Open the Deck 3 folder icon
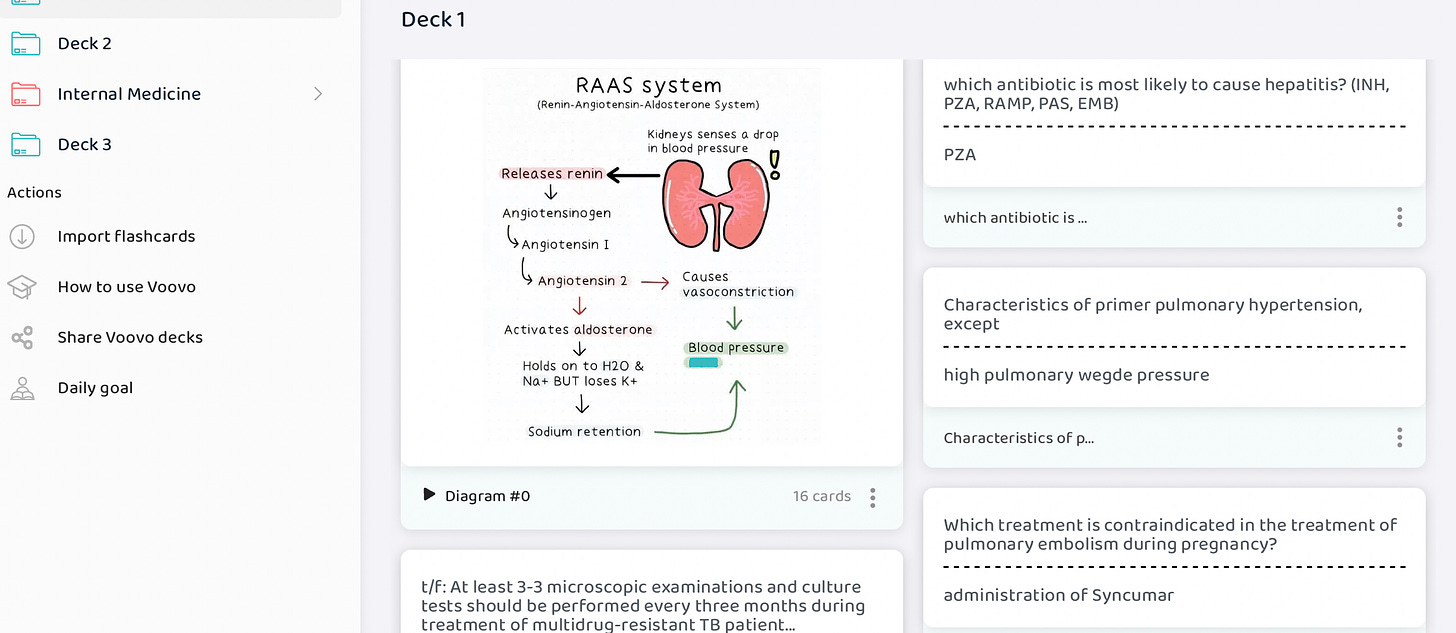1456x633 pixels. [x=25, y=144]
